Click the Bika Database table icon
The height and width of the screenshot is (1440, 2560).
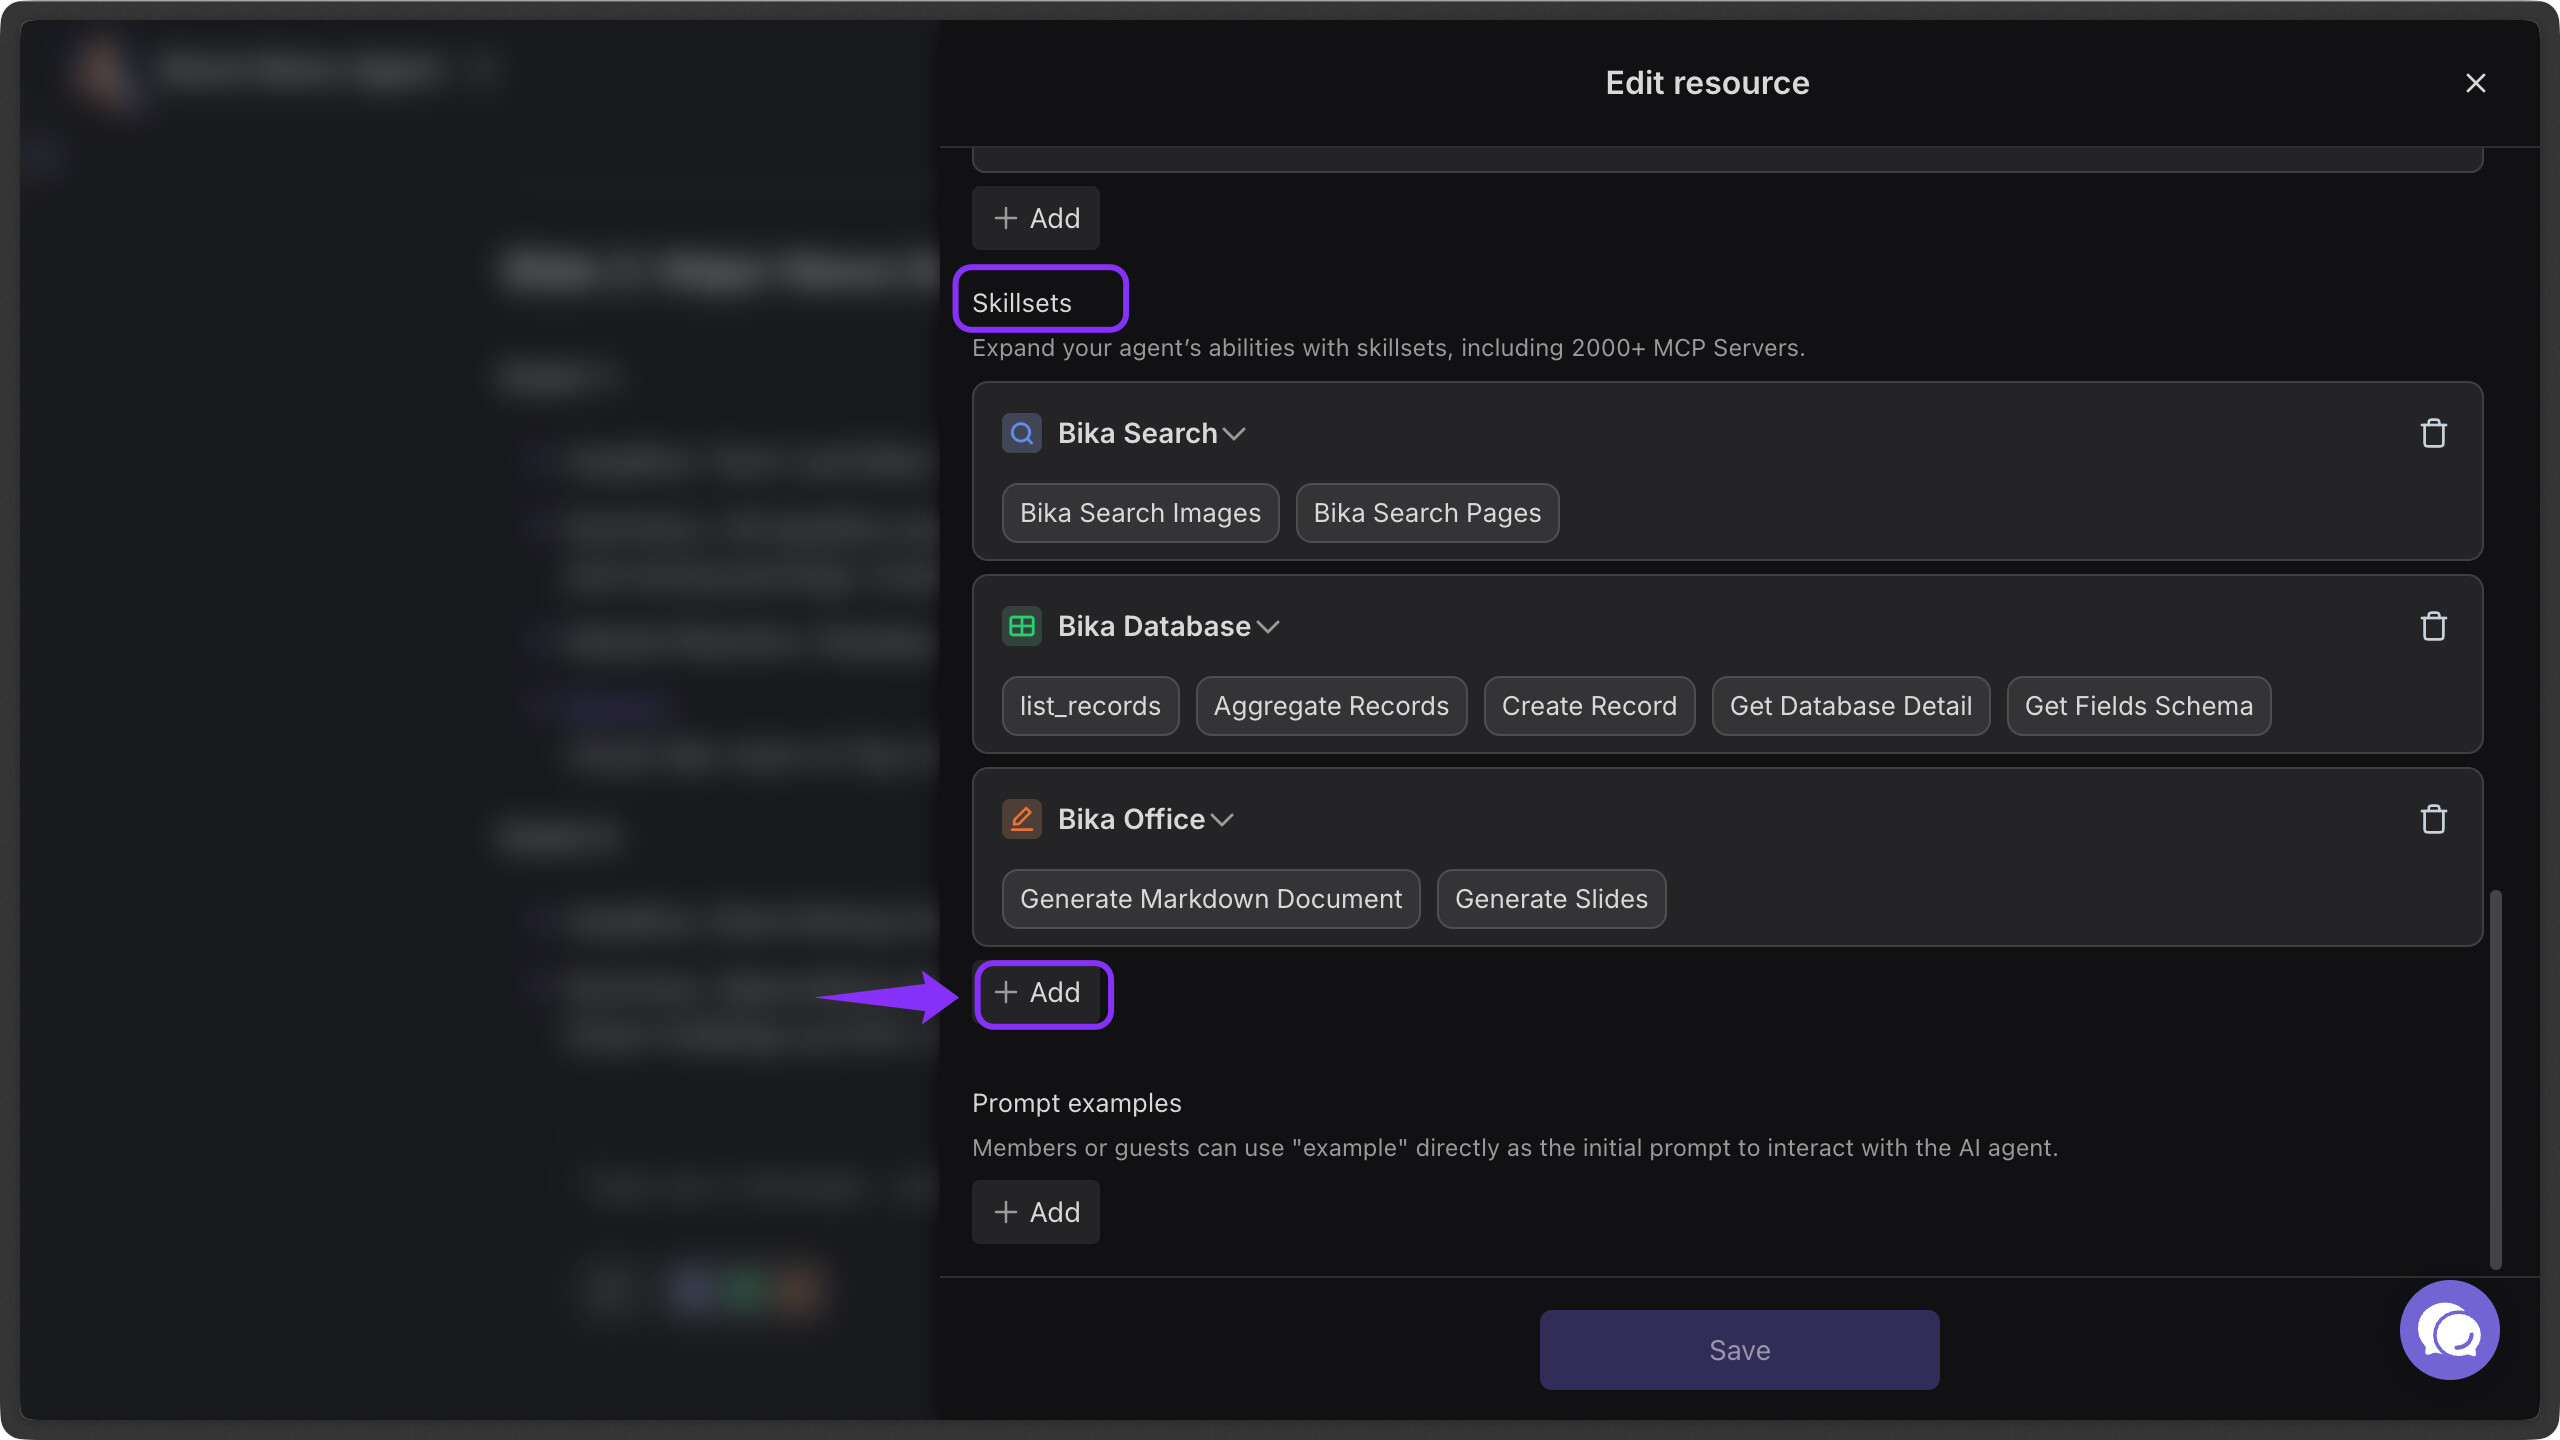pos(1021,626)
